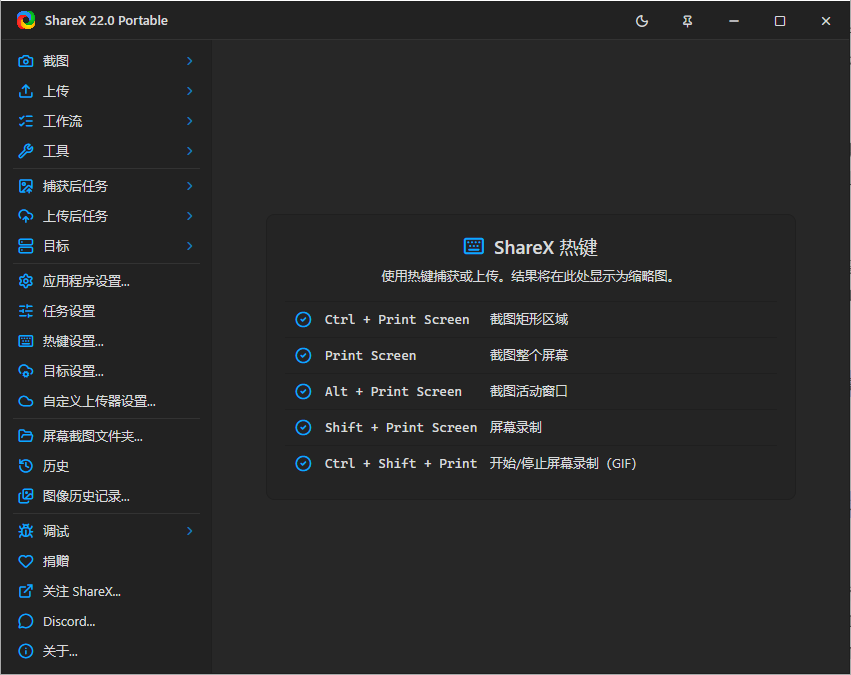Click the image icon beside 捕获后任务
This screenshot has width=851, height=675.
tap(26, 186)
